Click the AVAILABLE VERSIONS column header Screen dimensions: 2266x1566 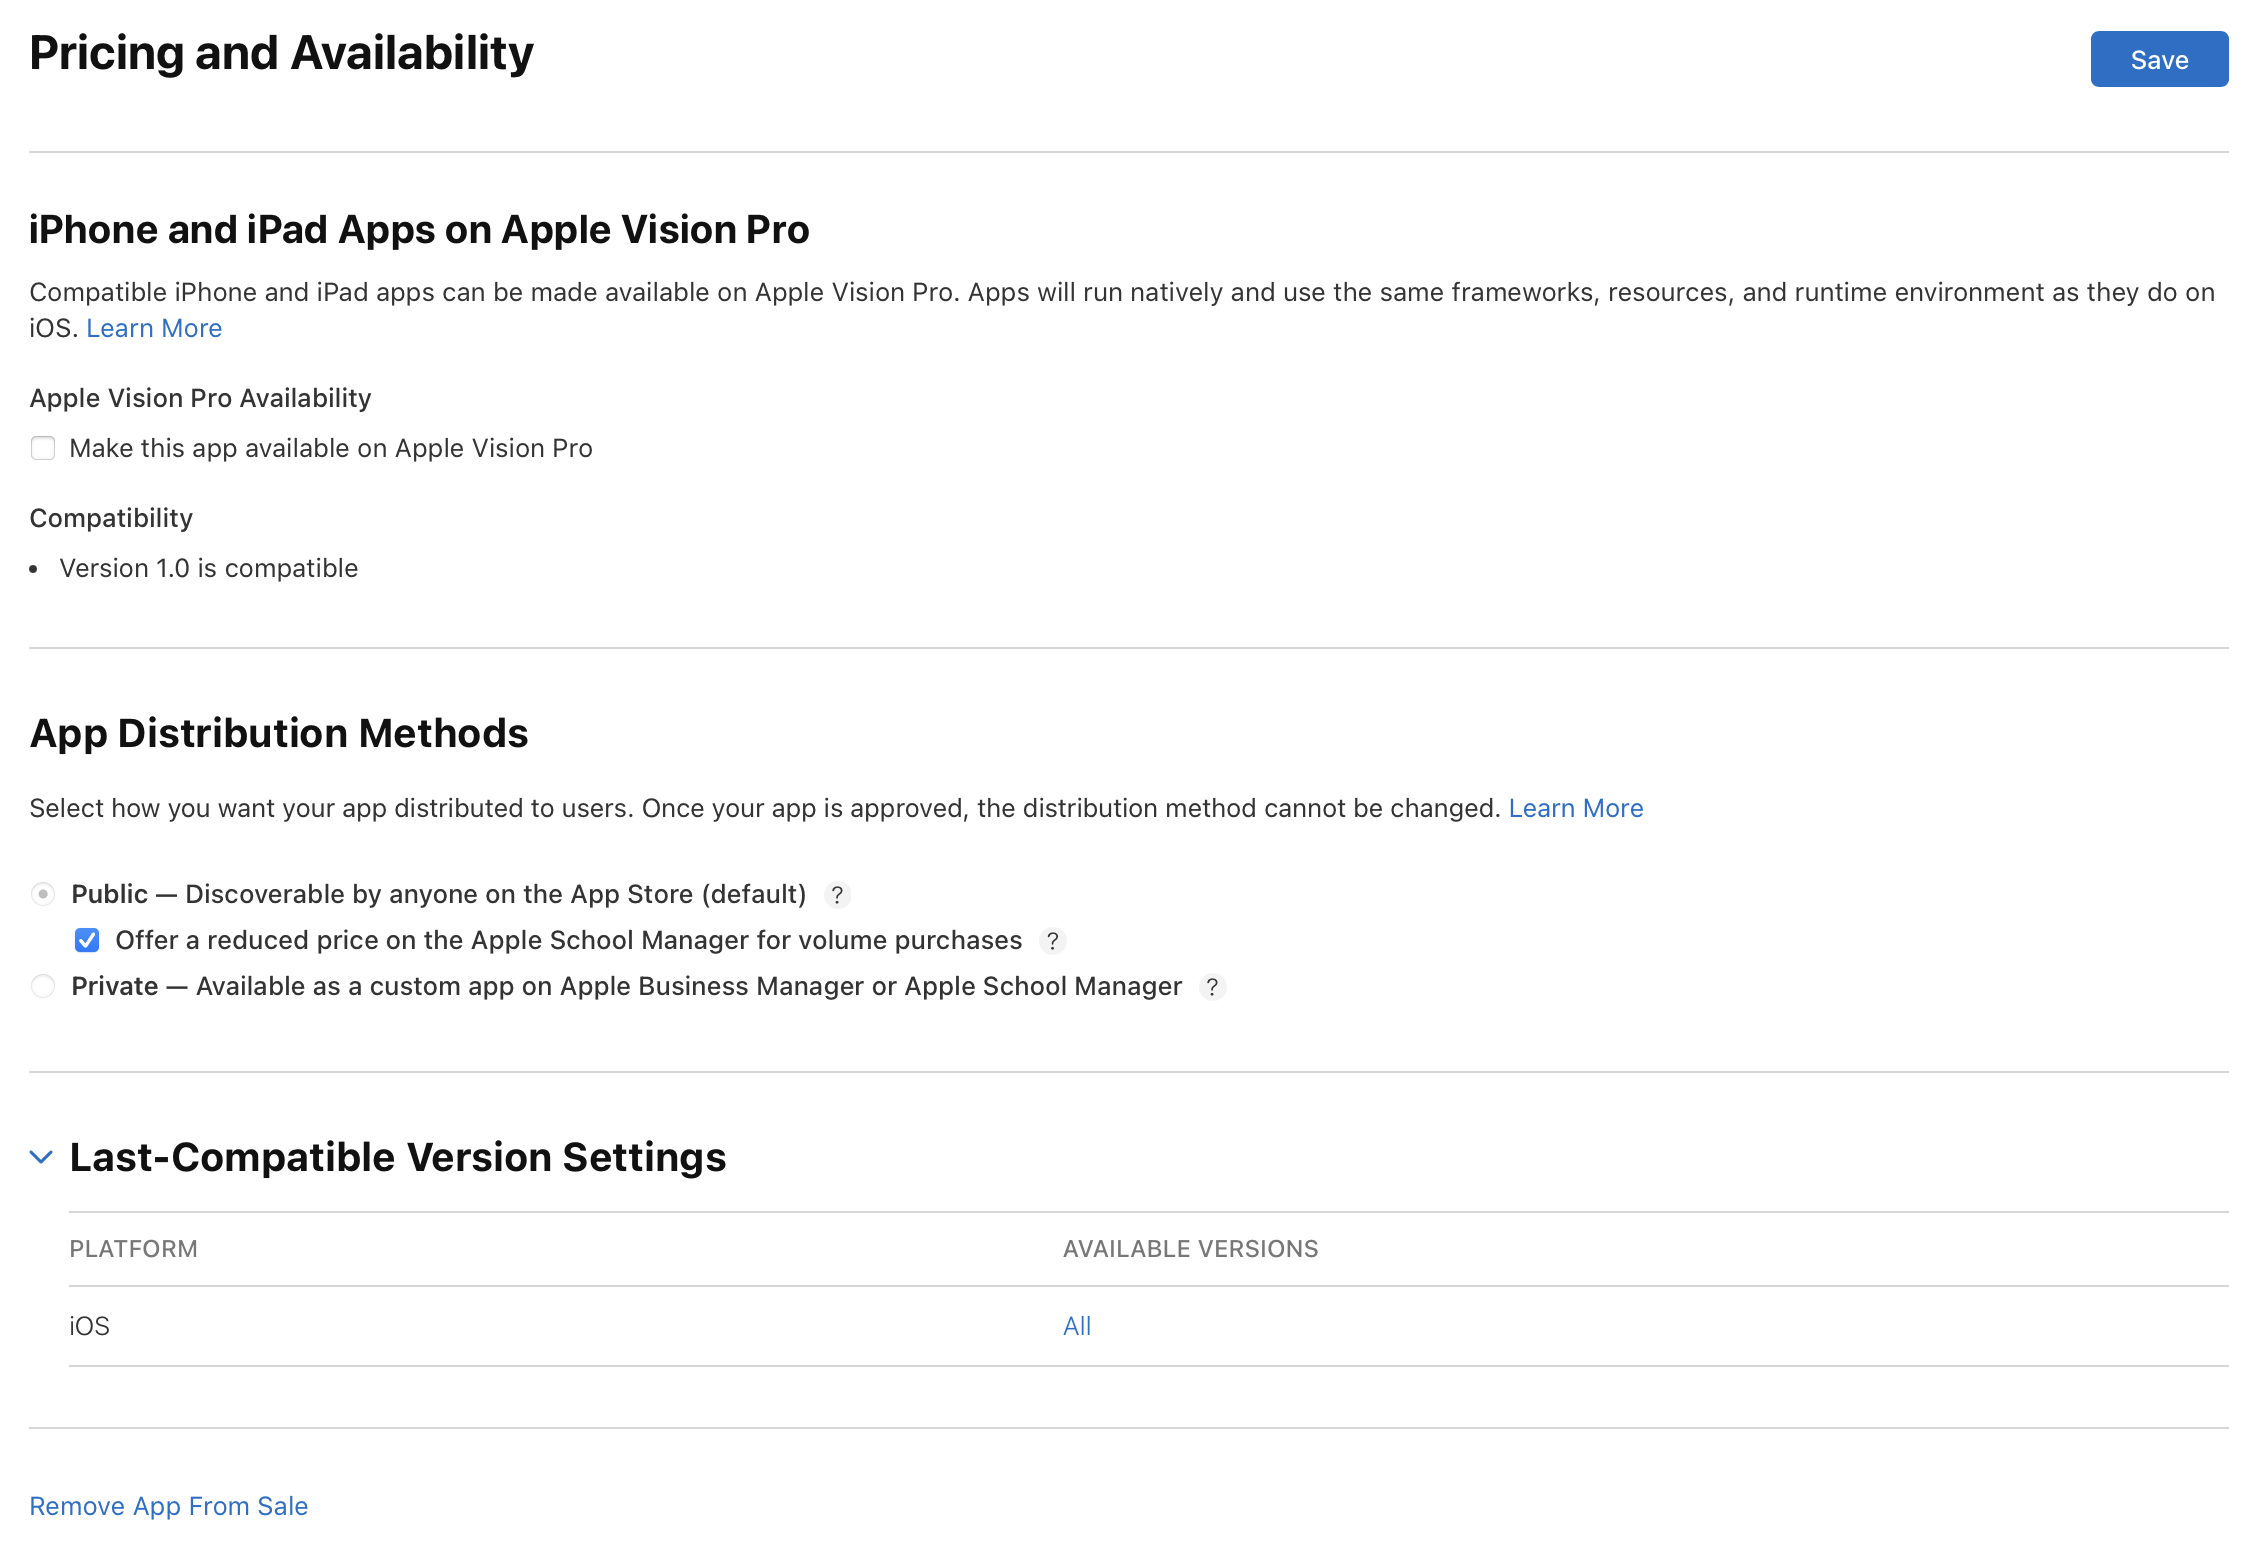point(1189,1248)
